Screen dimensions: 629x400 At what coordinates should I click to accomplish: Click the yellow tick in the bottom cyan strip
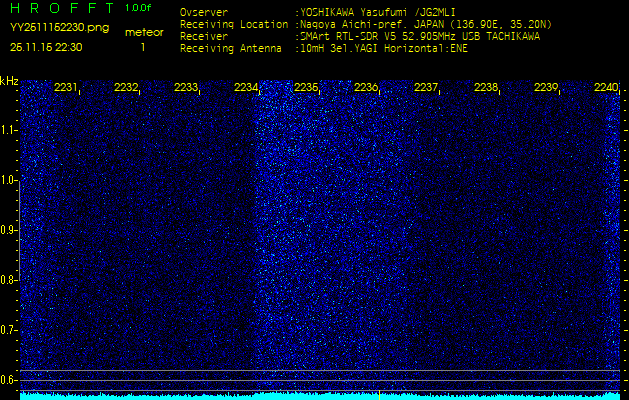(379, 395)
